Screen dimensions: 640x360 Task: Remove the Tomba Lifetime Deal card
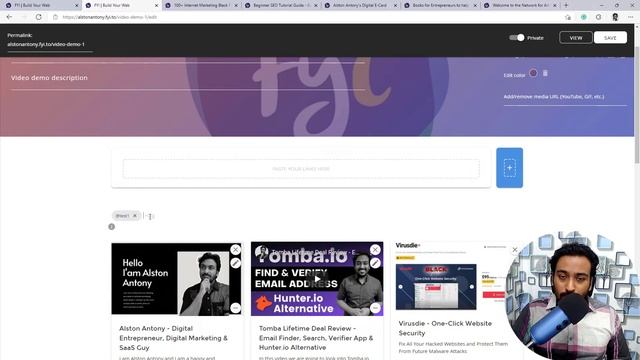[x=375, y=249]
